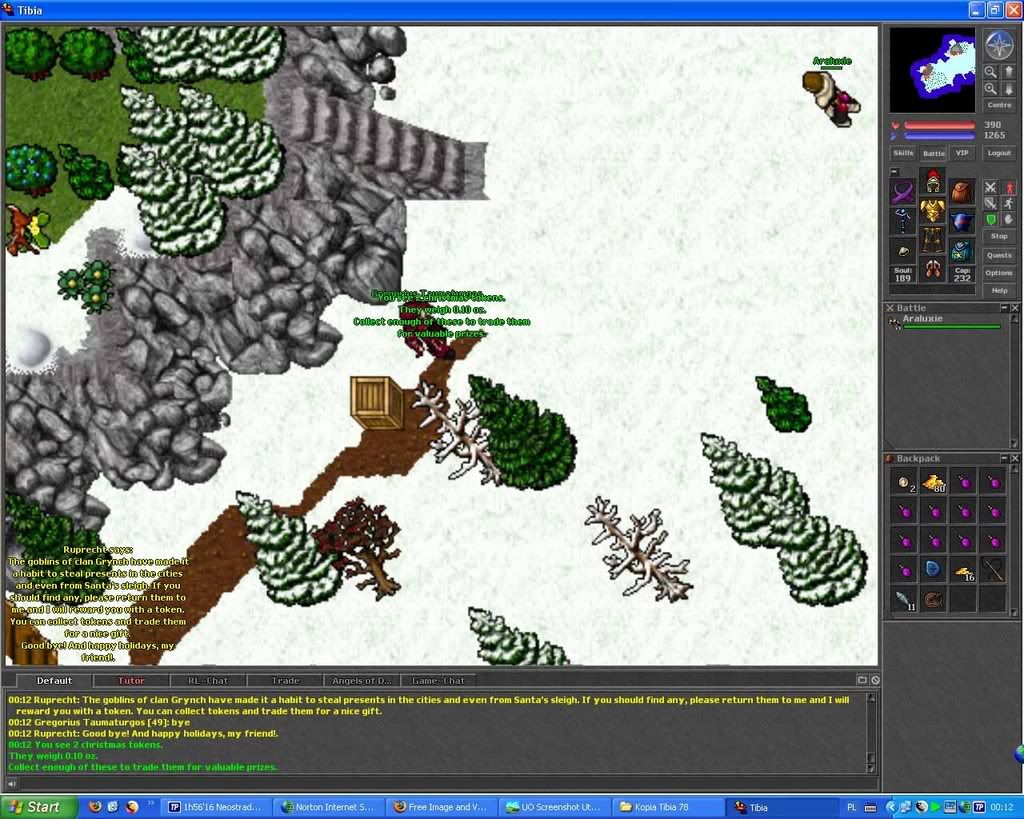Open the Help window
The height and width of the screenshot is (819, 1024).
[999, 291]
